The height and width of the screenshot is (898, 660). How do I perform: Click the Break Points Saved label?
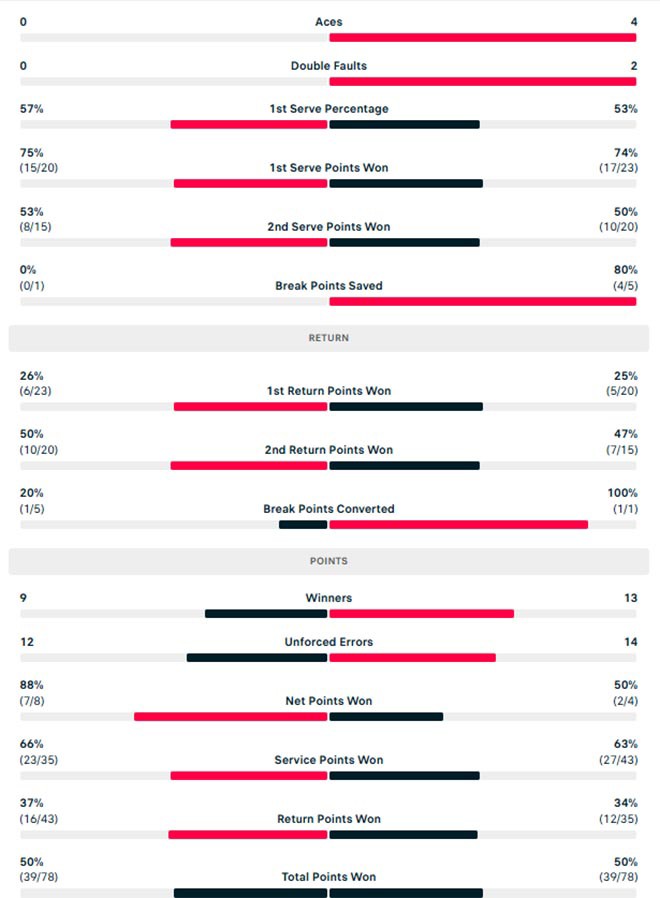(x=329, y=286)
